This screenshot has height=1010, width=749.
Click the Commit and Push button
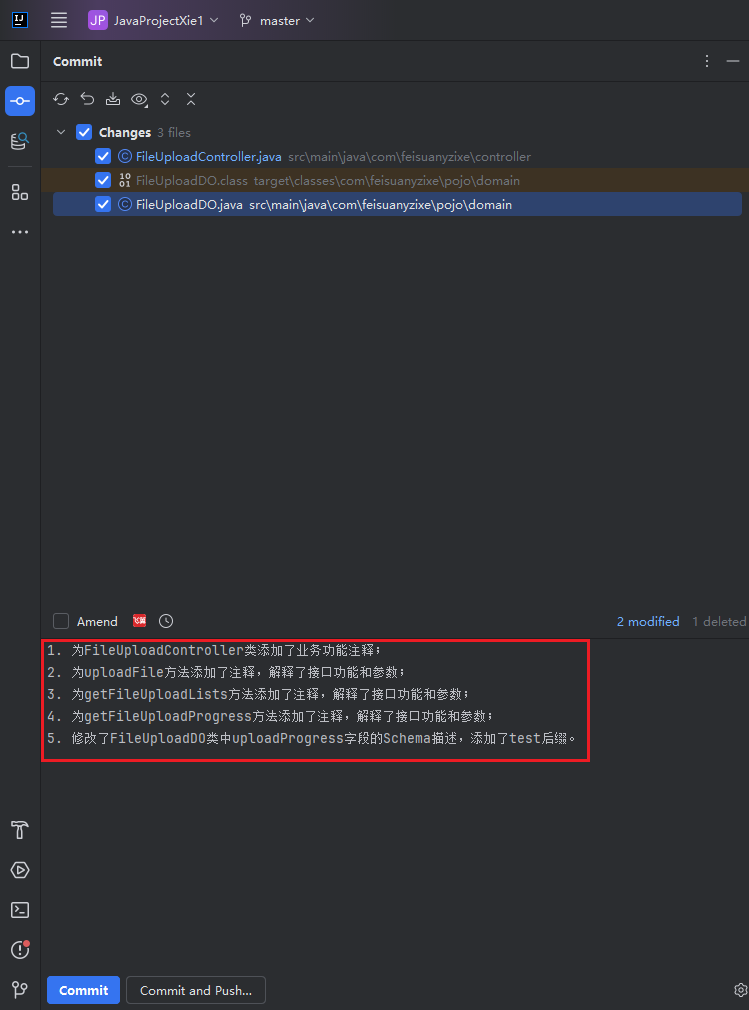[196, 990]
